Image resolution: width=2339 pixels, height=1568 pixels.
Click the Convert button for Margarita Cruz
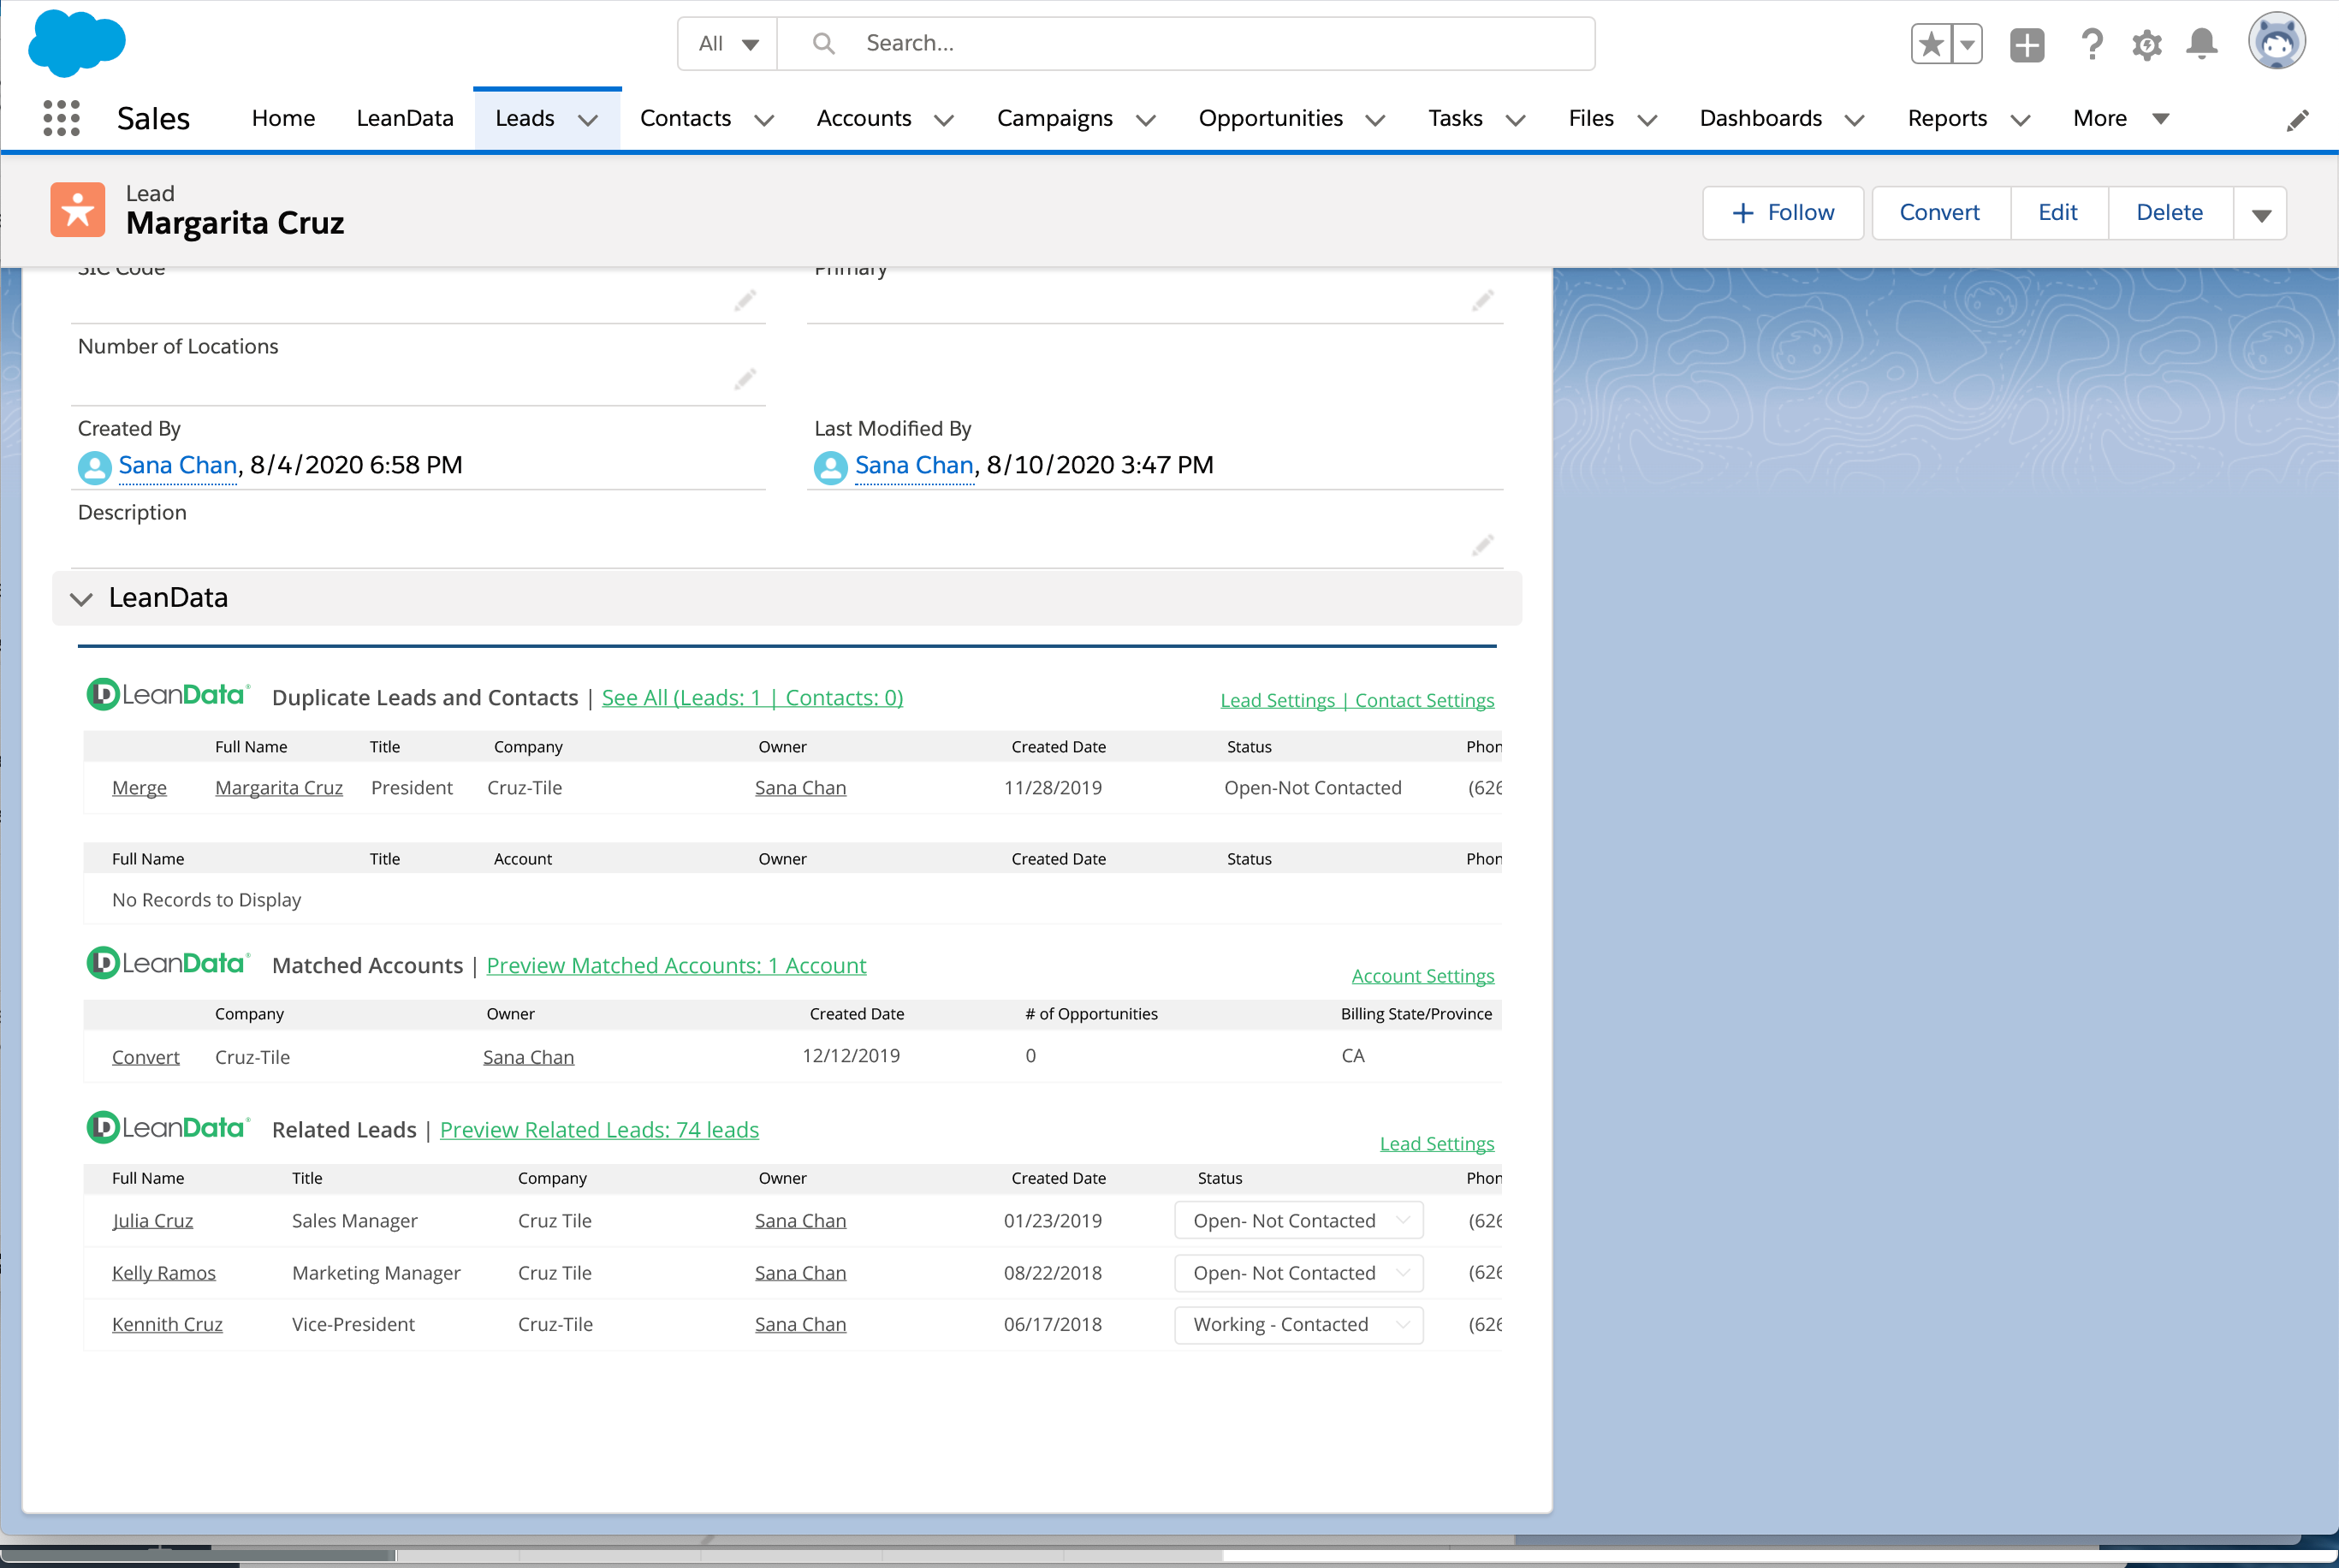tap(1939, 212)
